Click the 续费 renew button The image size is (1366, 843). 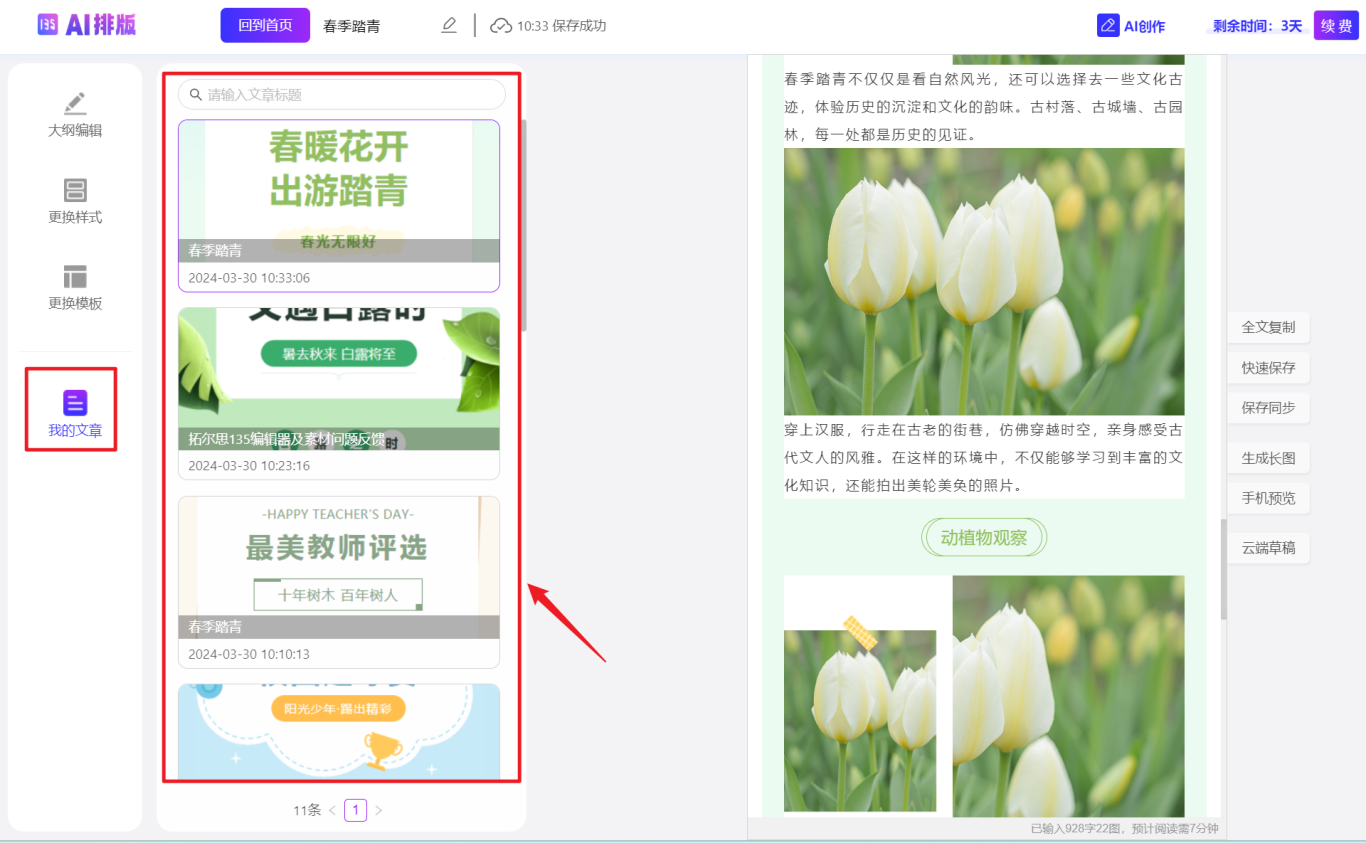[x=1335, y=26]
